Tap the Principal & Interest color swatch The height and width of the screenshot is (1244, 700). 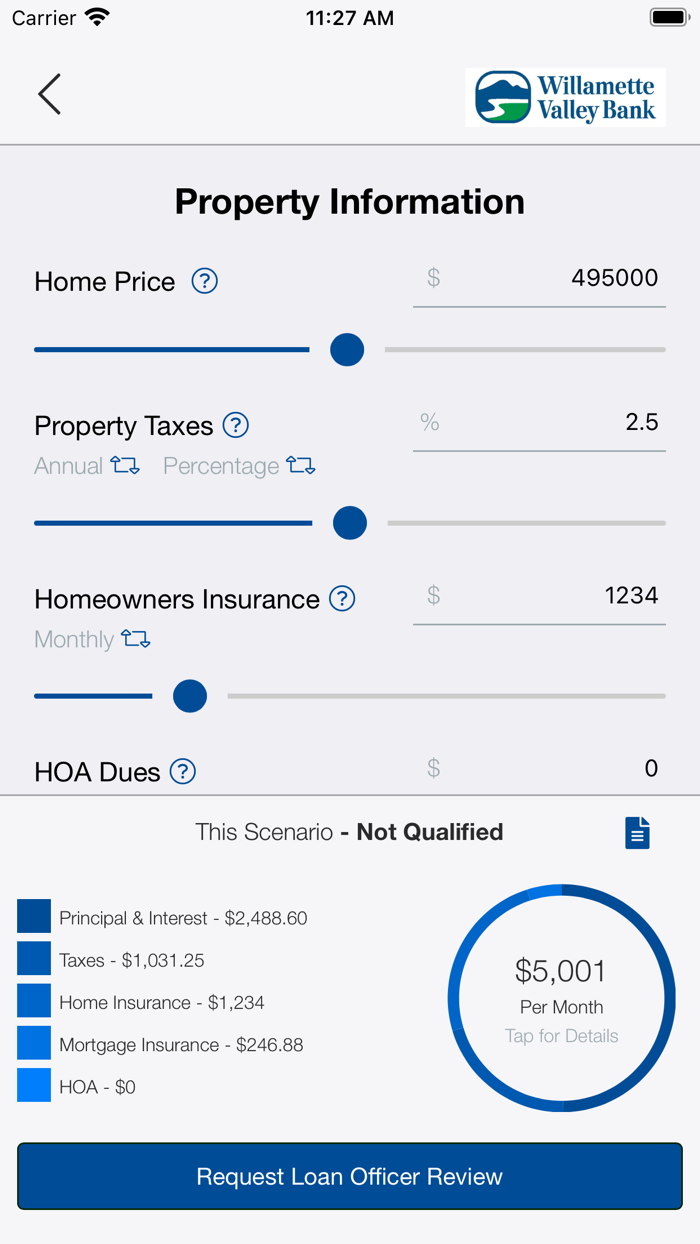point(34,917)
